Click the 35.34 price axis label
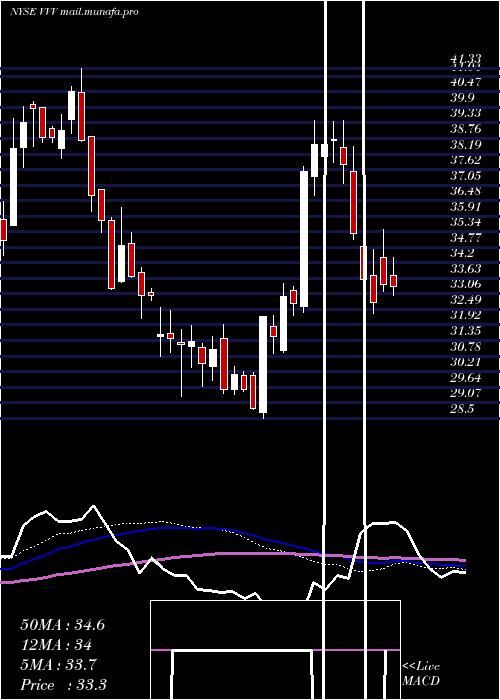Image resolution: width=500 pixels, height=700 pixels. [465, 222]
